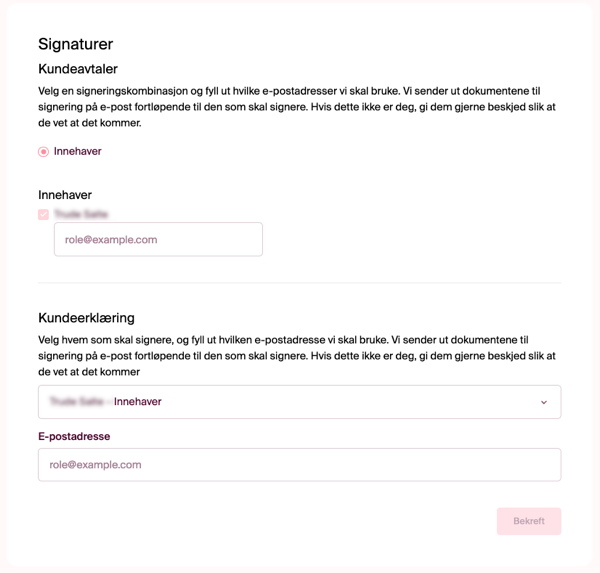
Task: Select the Innehaver radio button
Action: (43, 152)
